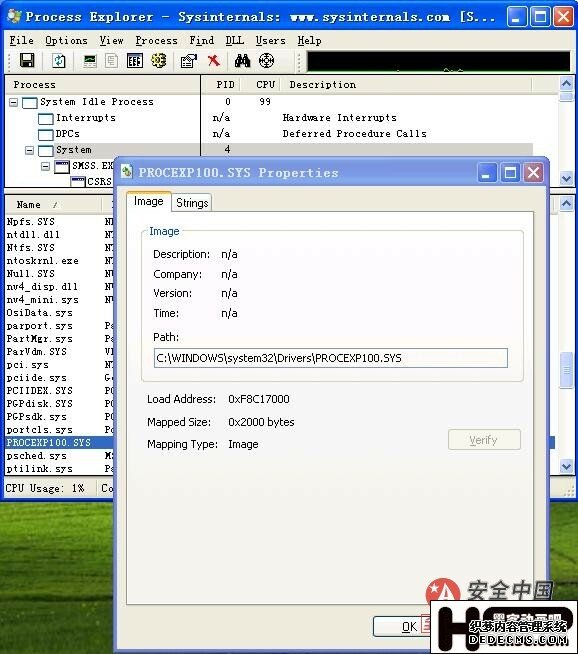The width and height of the screenshot is (578, 654).
Task: Click upper pane scrollbar up arrow
Action: click(x=566, y=84)
